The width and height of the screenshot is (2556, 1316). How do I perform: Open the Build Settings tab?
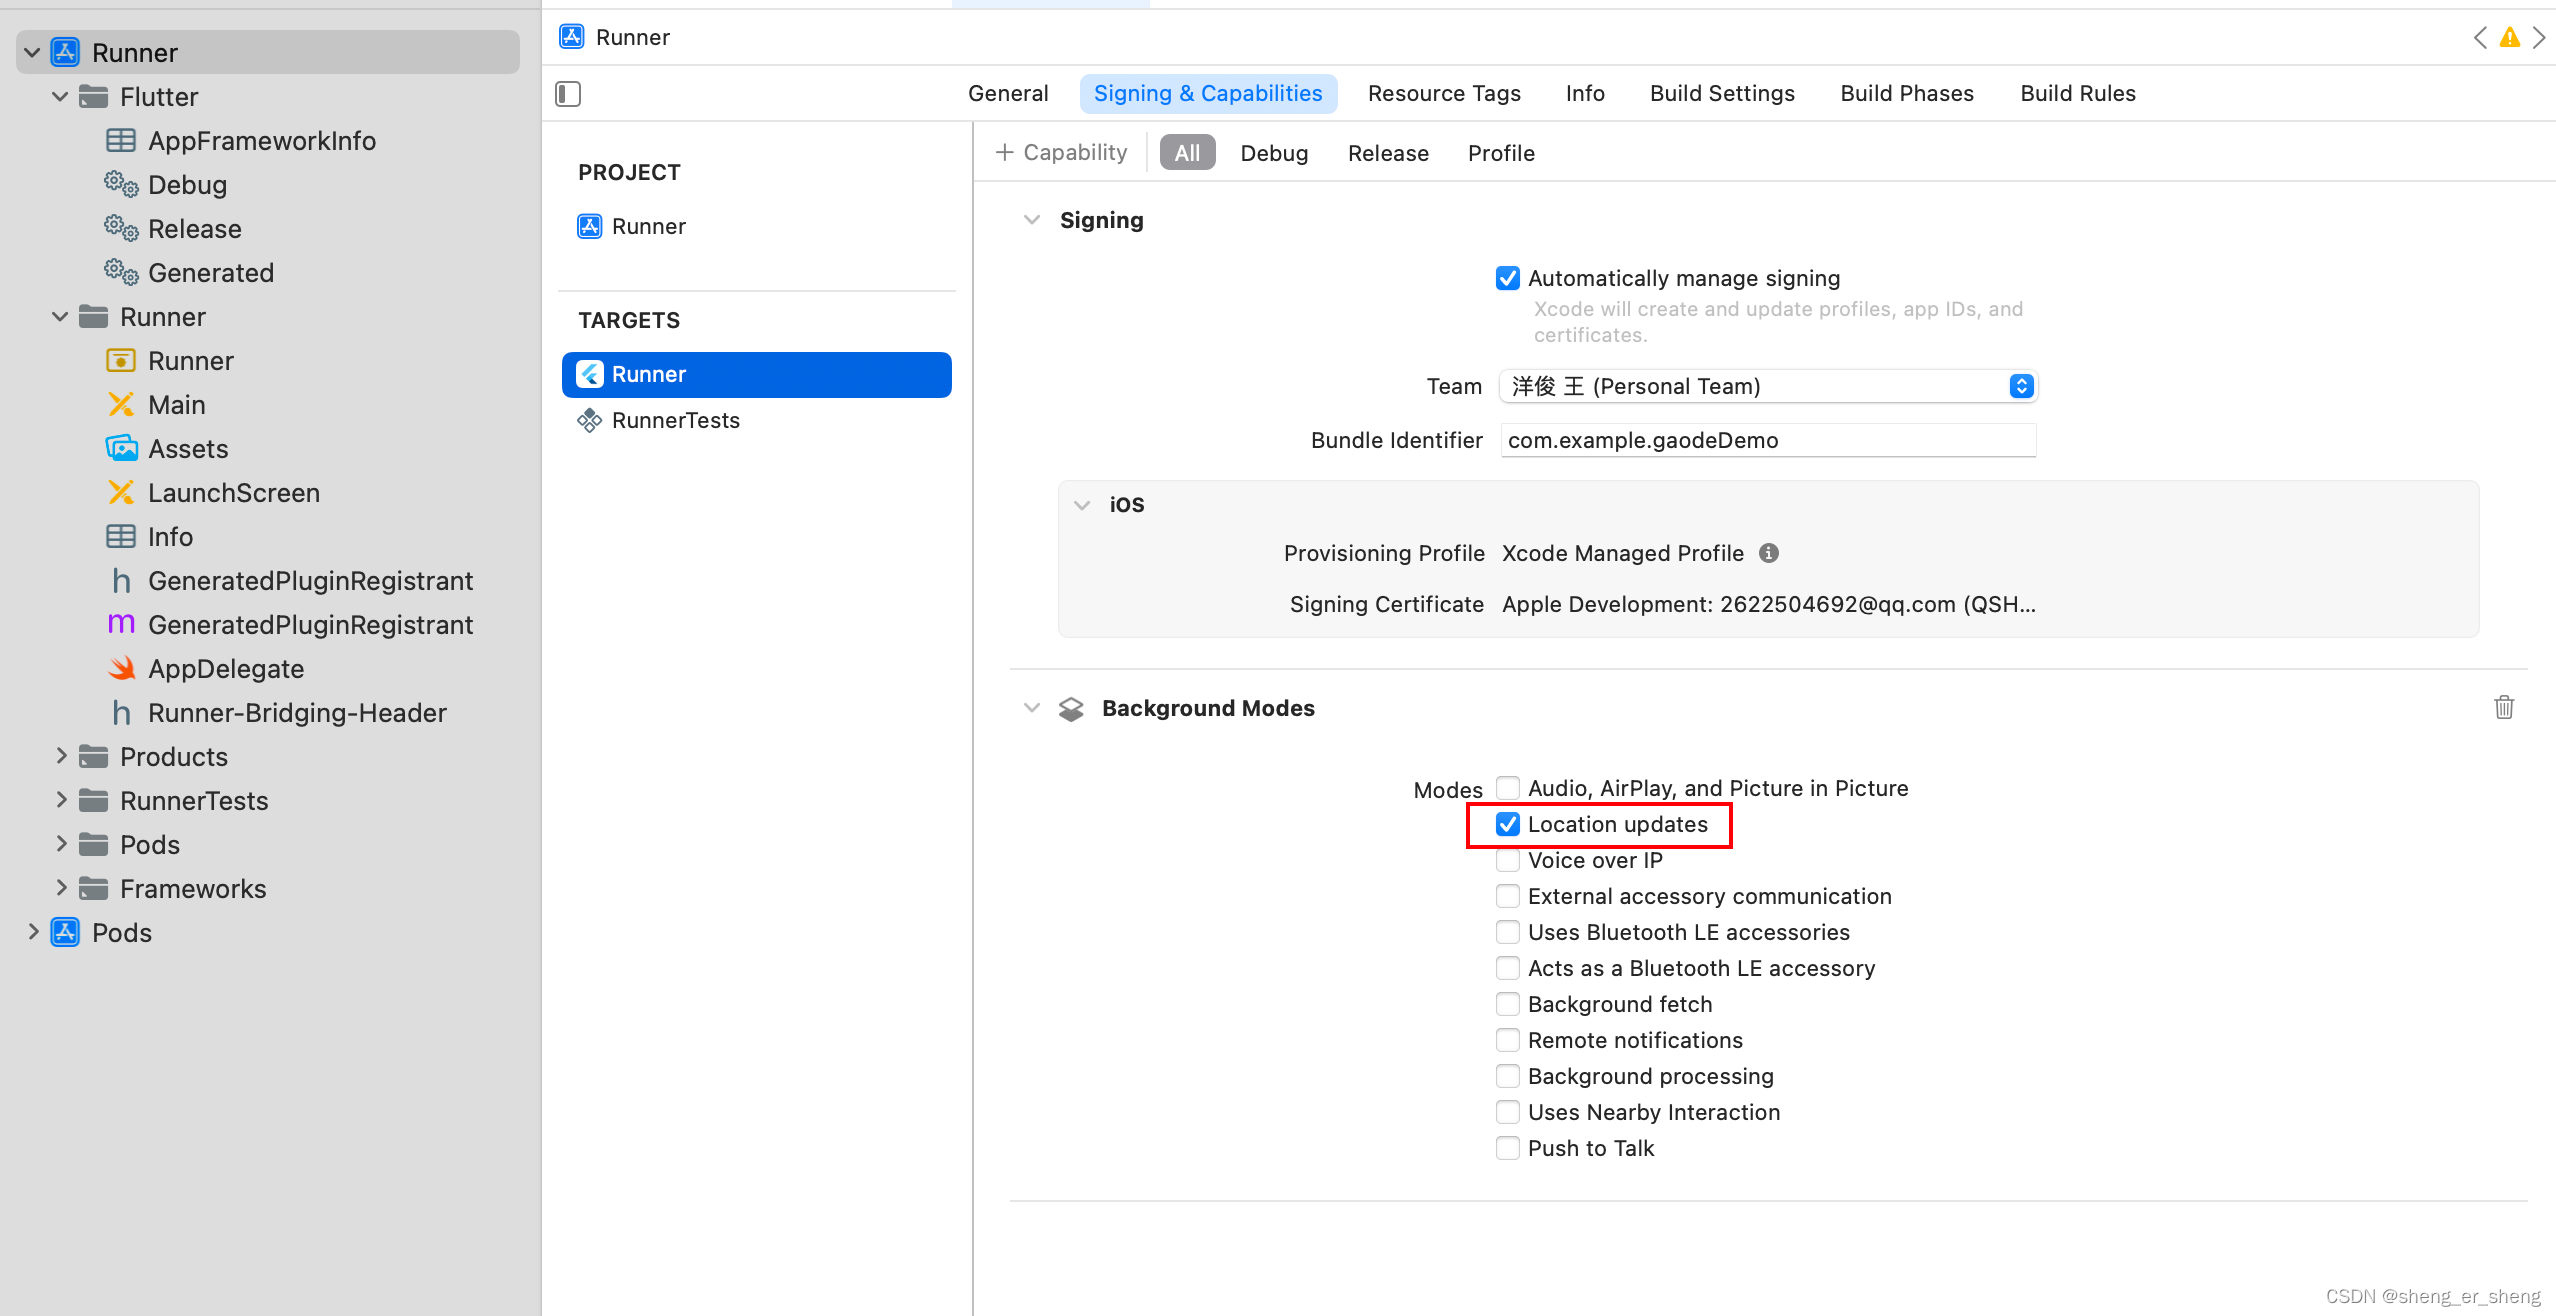point(1722,93)
